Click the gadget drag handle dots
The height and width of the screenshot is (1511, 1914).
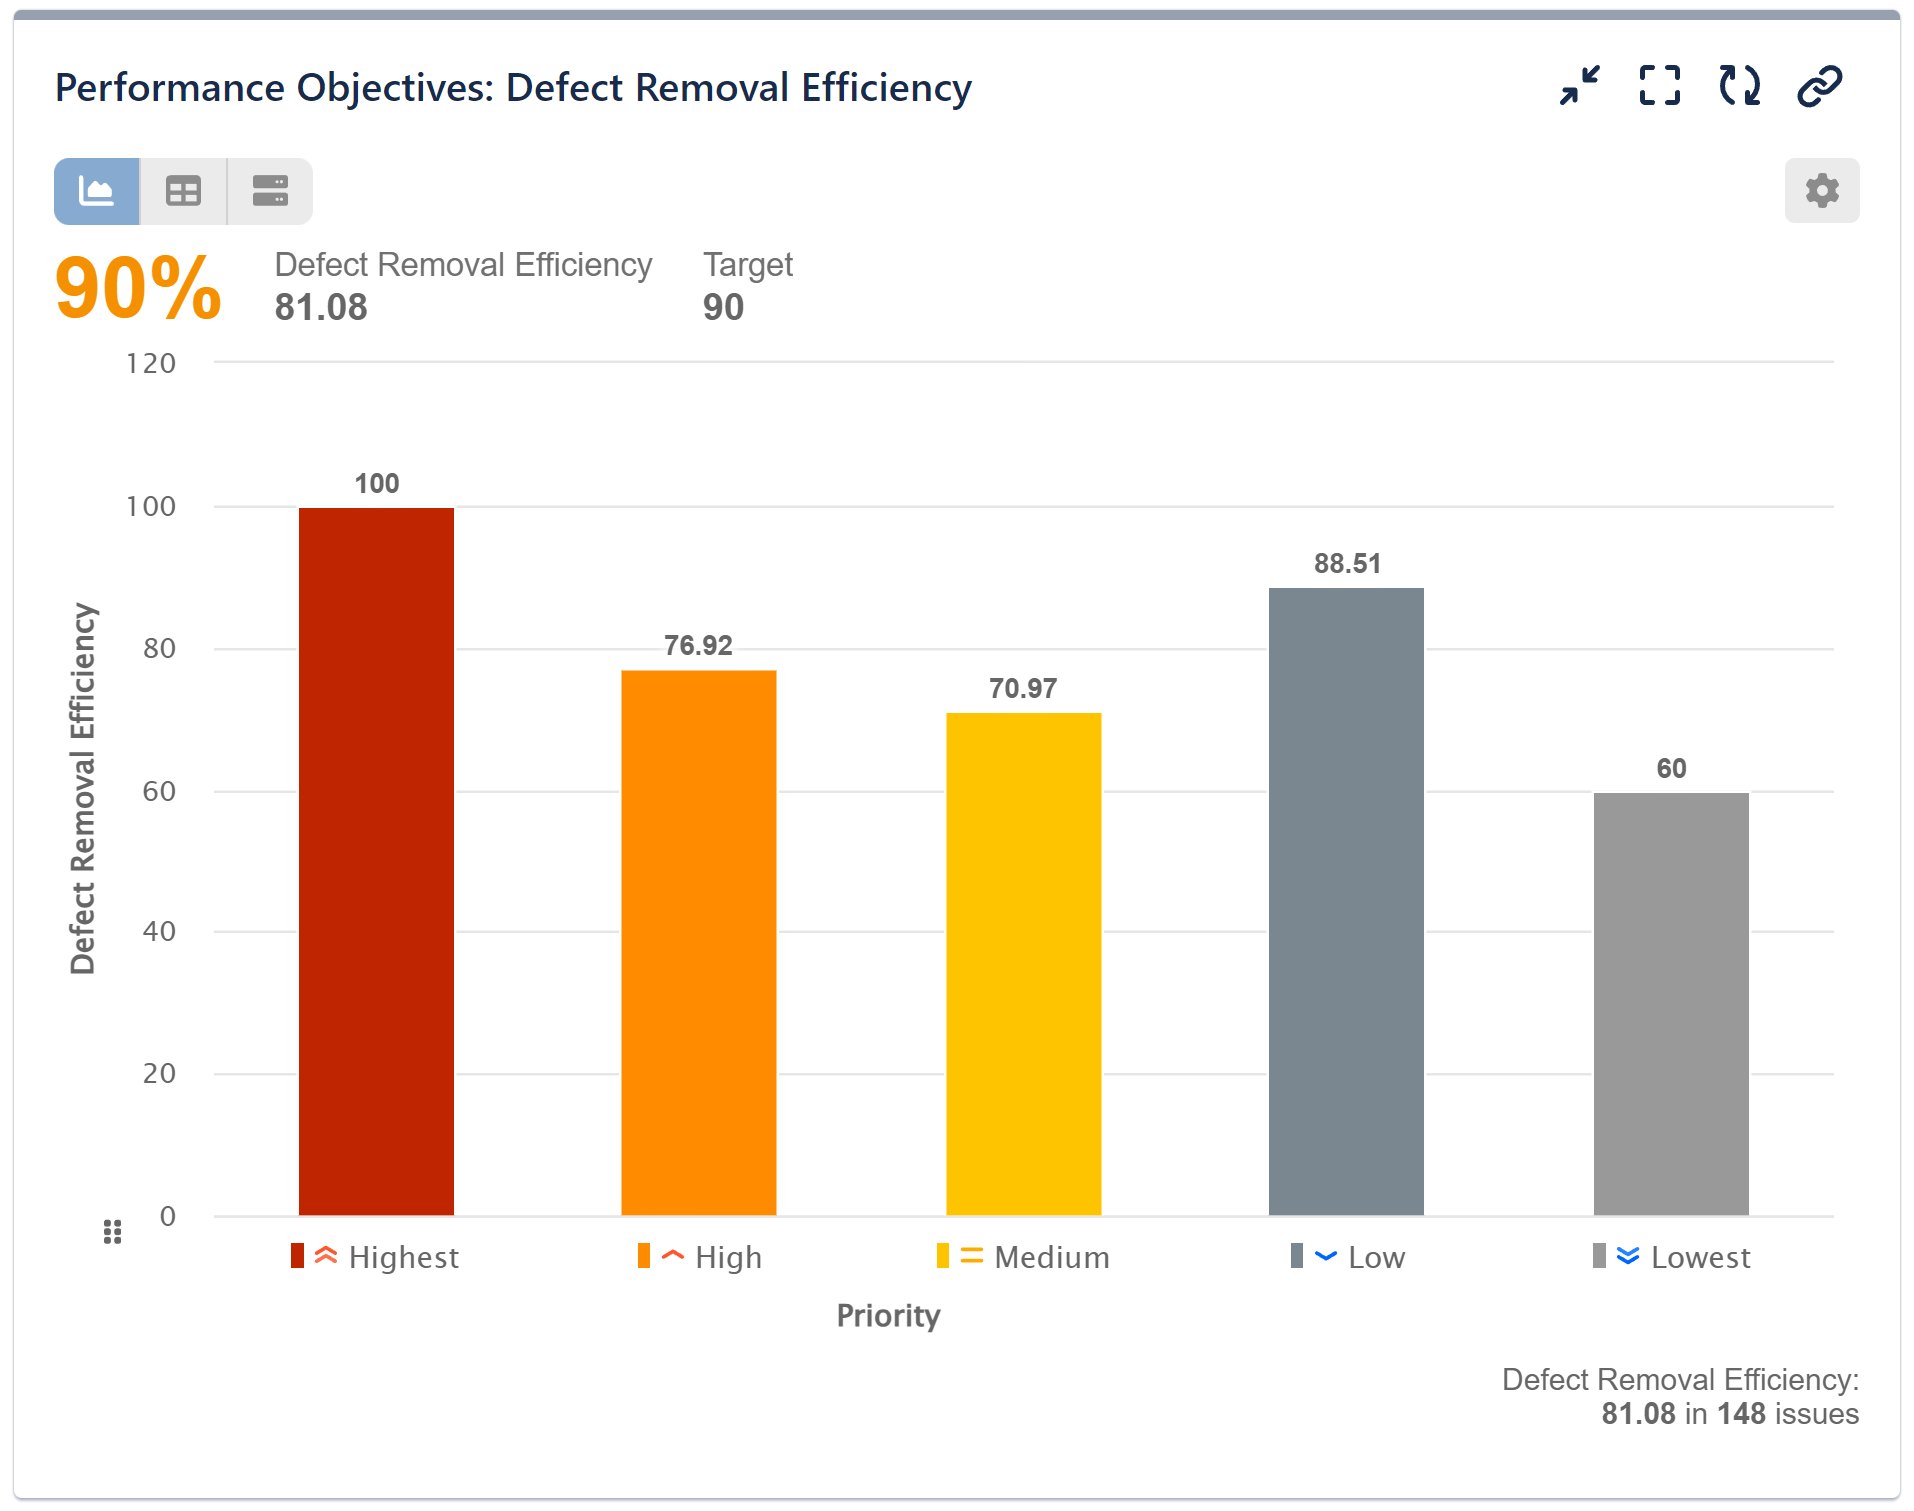(x=112, y=1232)
